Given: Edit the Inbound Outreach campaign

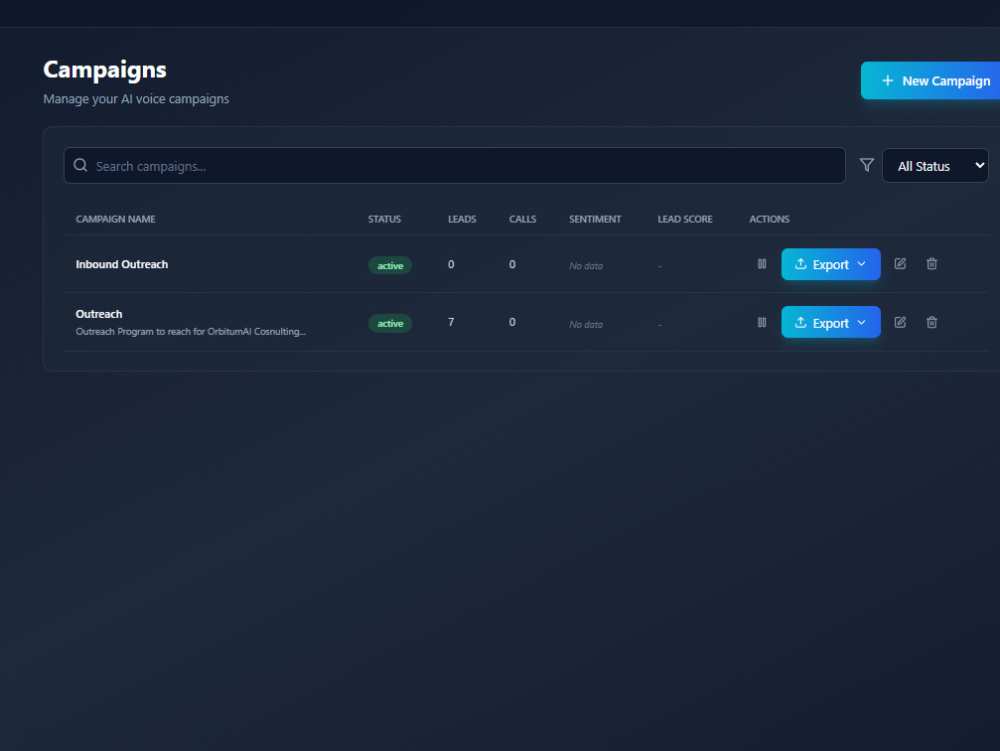Looking at the screenshot, I should pyautogui.click(x=900, y=264).
